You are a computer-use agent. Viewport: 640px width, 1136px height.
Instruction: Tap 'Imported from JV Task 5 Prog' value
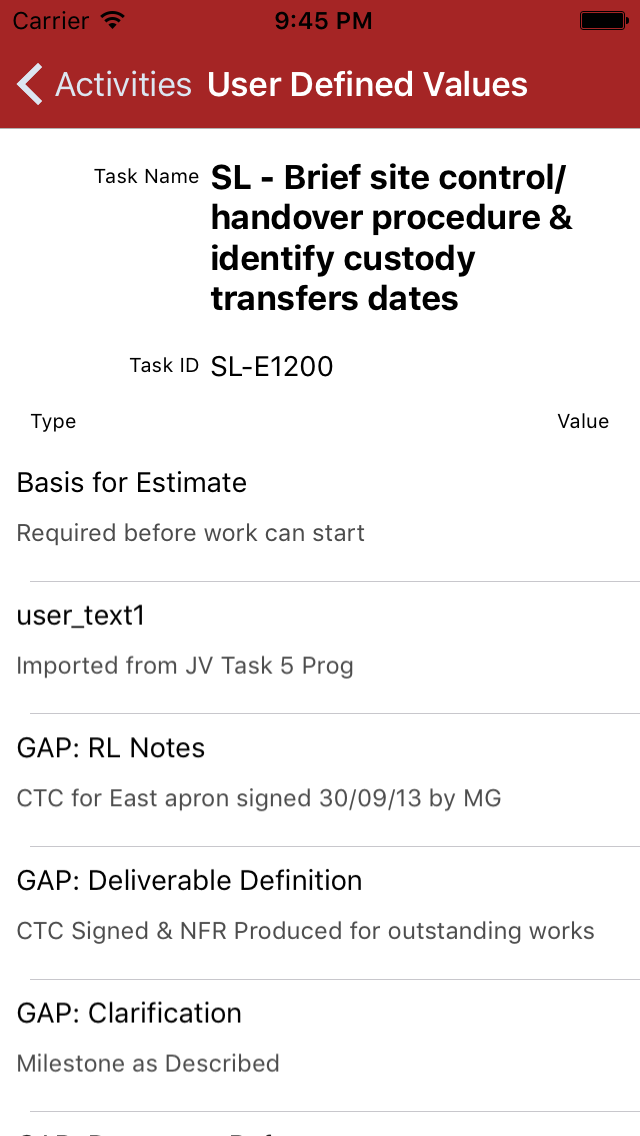[185, 666]
